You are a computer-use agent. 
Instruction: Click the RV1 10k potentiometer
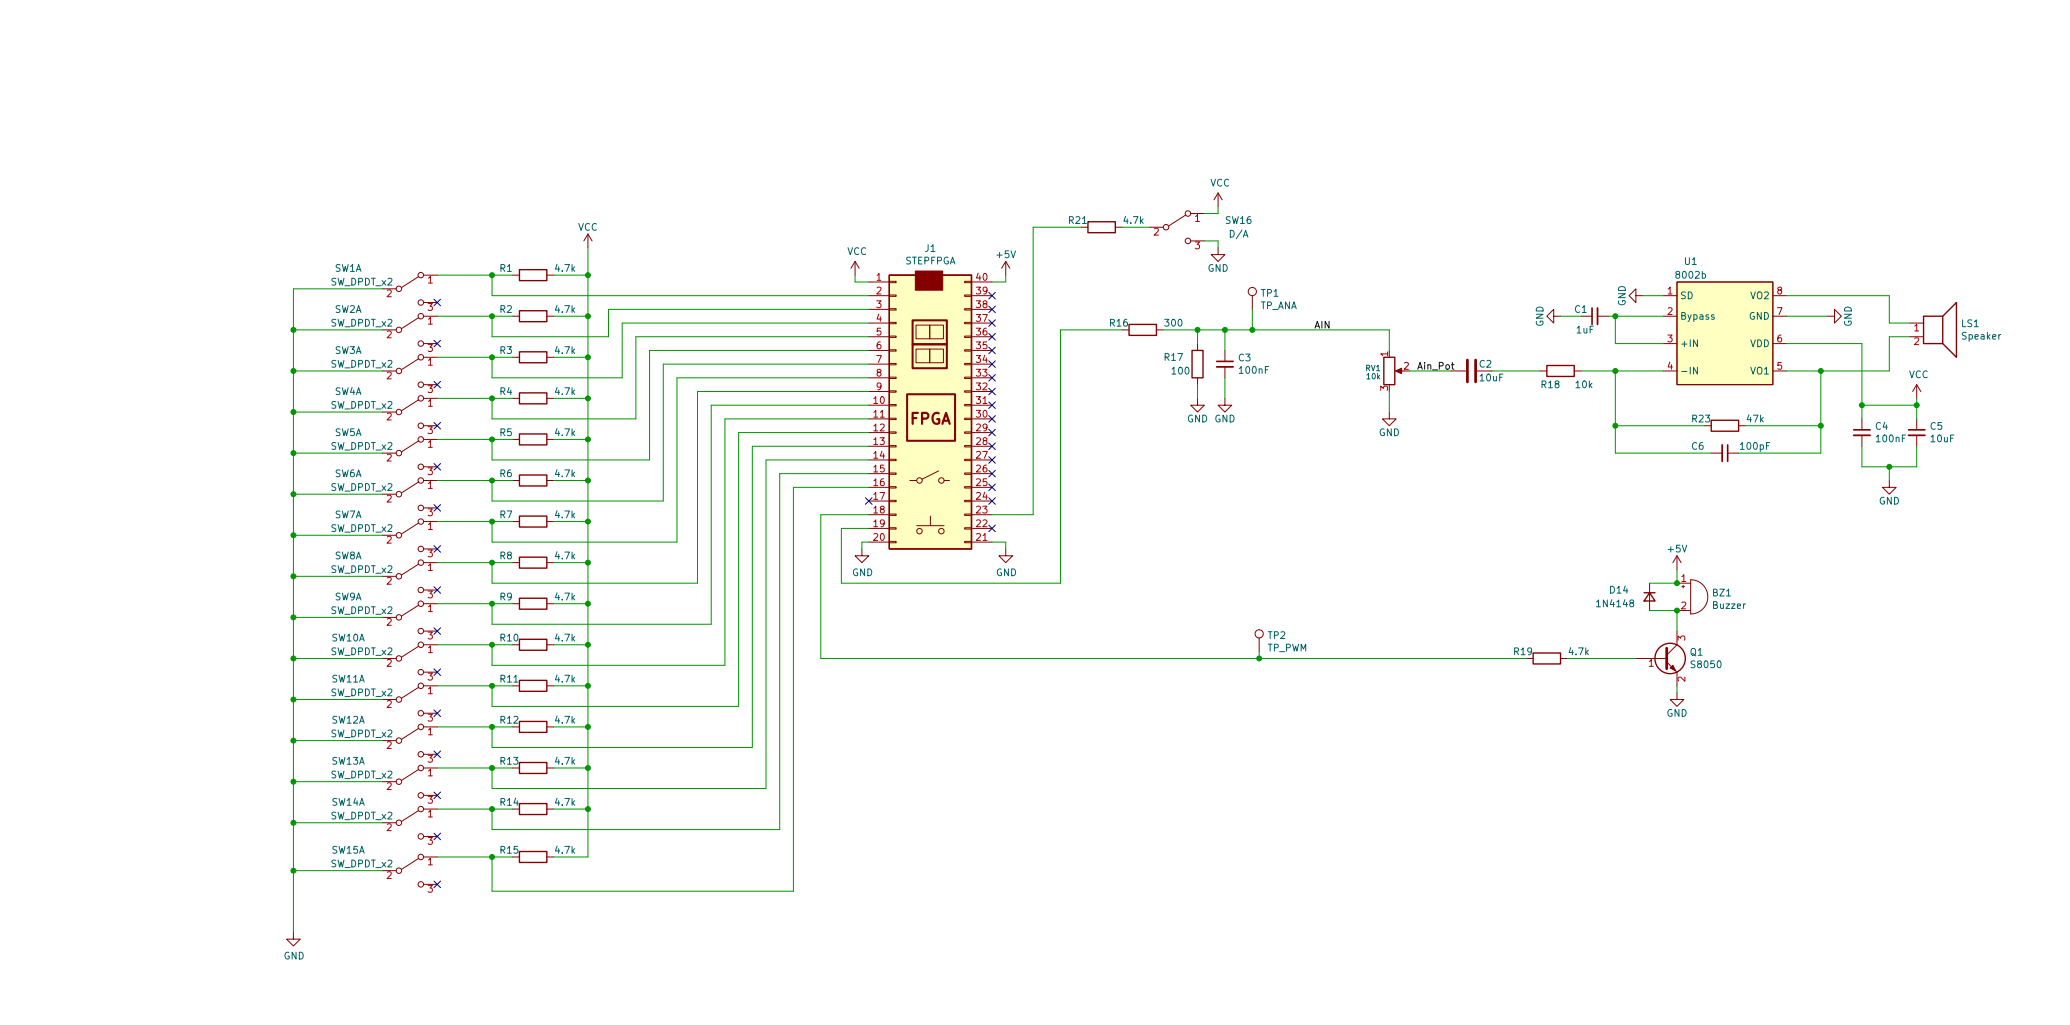click(1388, 371)
